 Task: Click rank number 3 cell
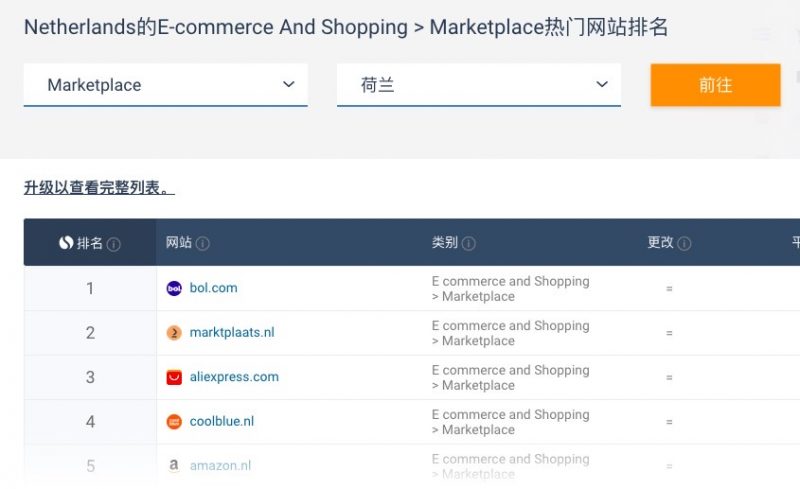[x=90, y=377]
